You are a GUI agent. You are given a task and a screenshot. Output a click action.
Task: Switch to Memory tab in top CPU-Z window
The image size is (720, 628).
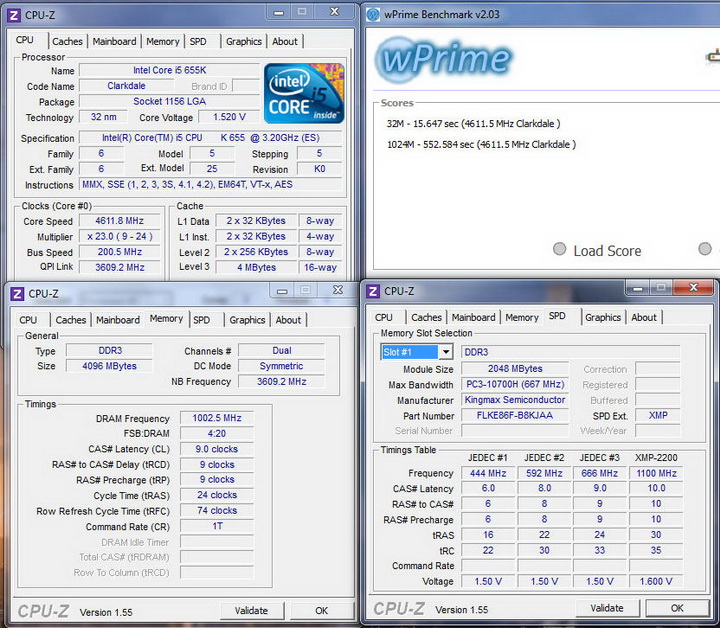[163, 41]
